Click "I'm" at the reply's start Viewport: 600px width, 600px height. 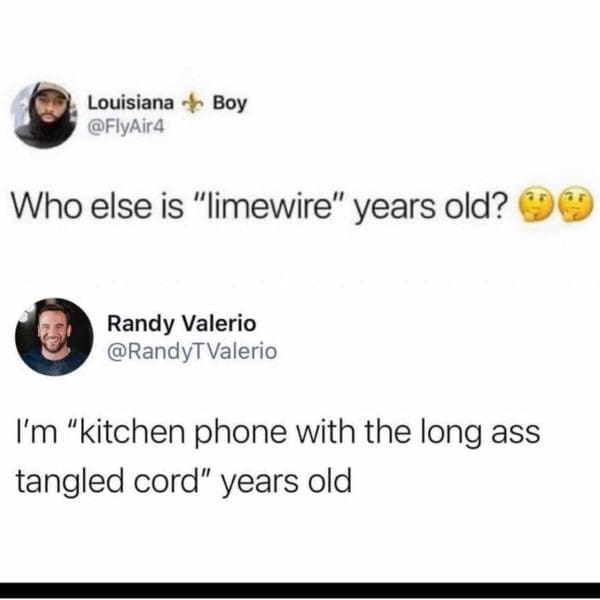click(37, 433)
